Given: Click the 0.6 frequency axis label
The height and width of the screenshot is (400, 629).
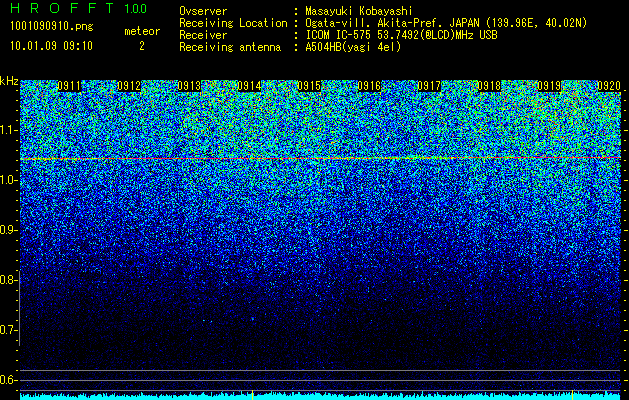Looking at the screenshot, I should [x=9, y=380].
